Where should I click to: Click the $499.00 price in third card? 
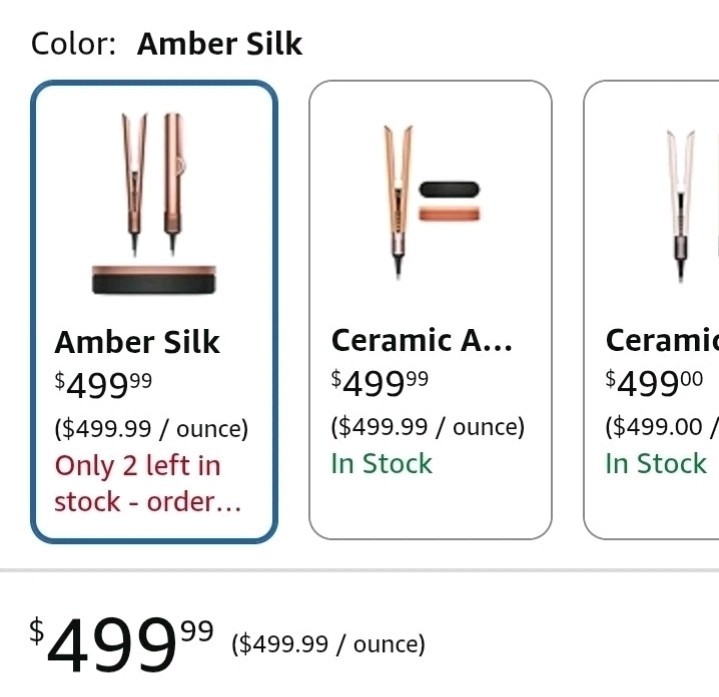tap(654, 383)
